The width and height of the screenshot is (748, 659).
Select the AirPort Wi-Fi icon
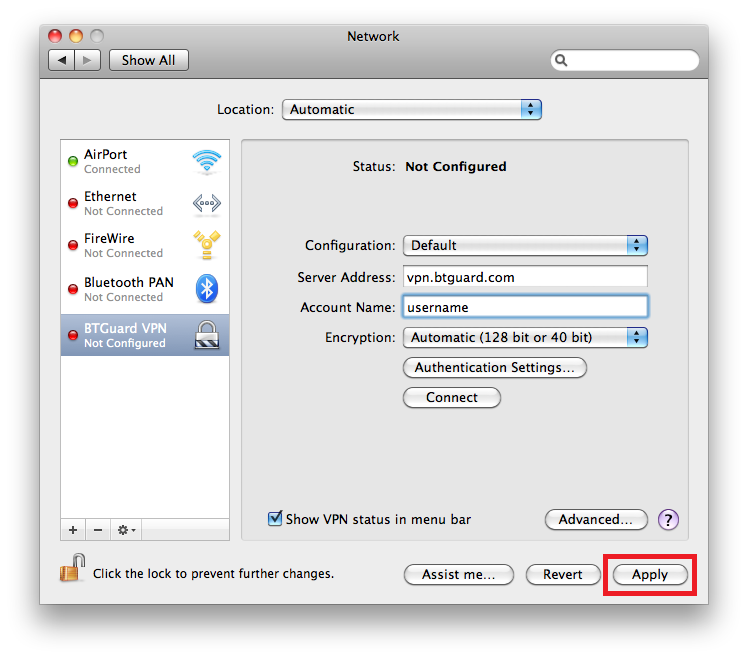206,162
